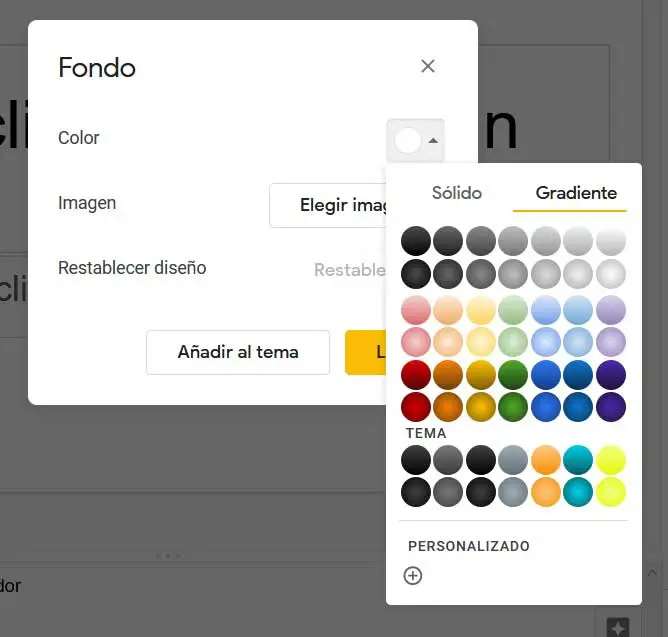
Task: Select the theme orange linear gradient swatch
Action: point(545,459)
